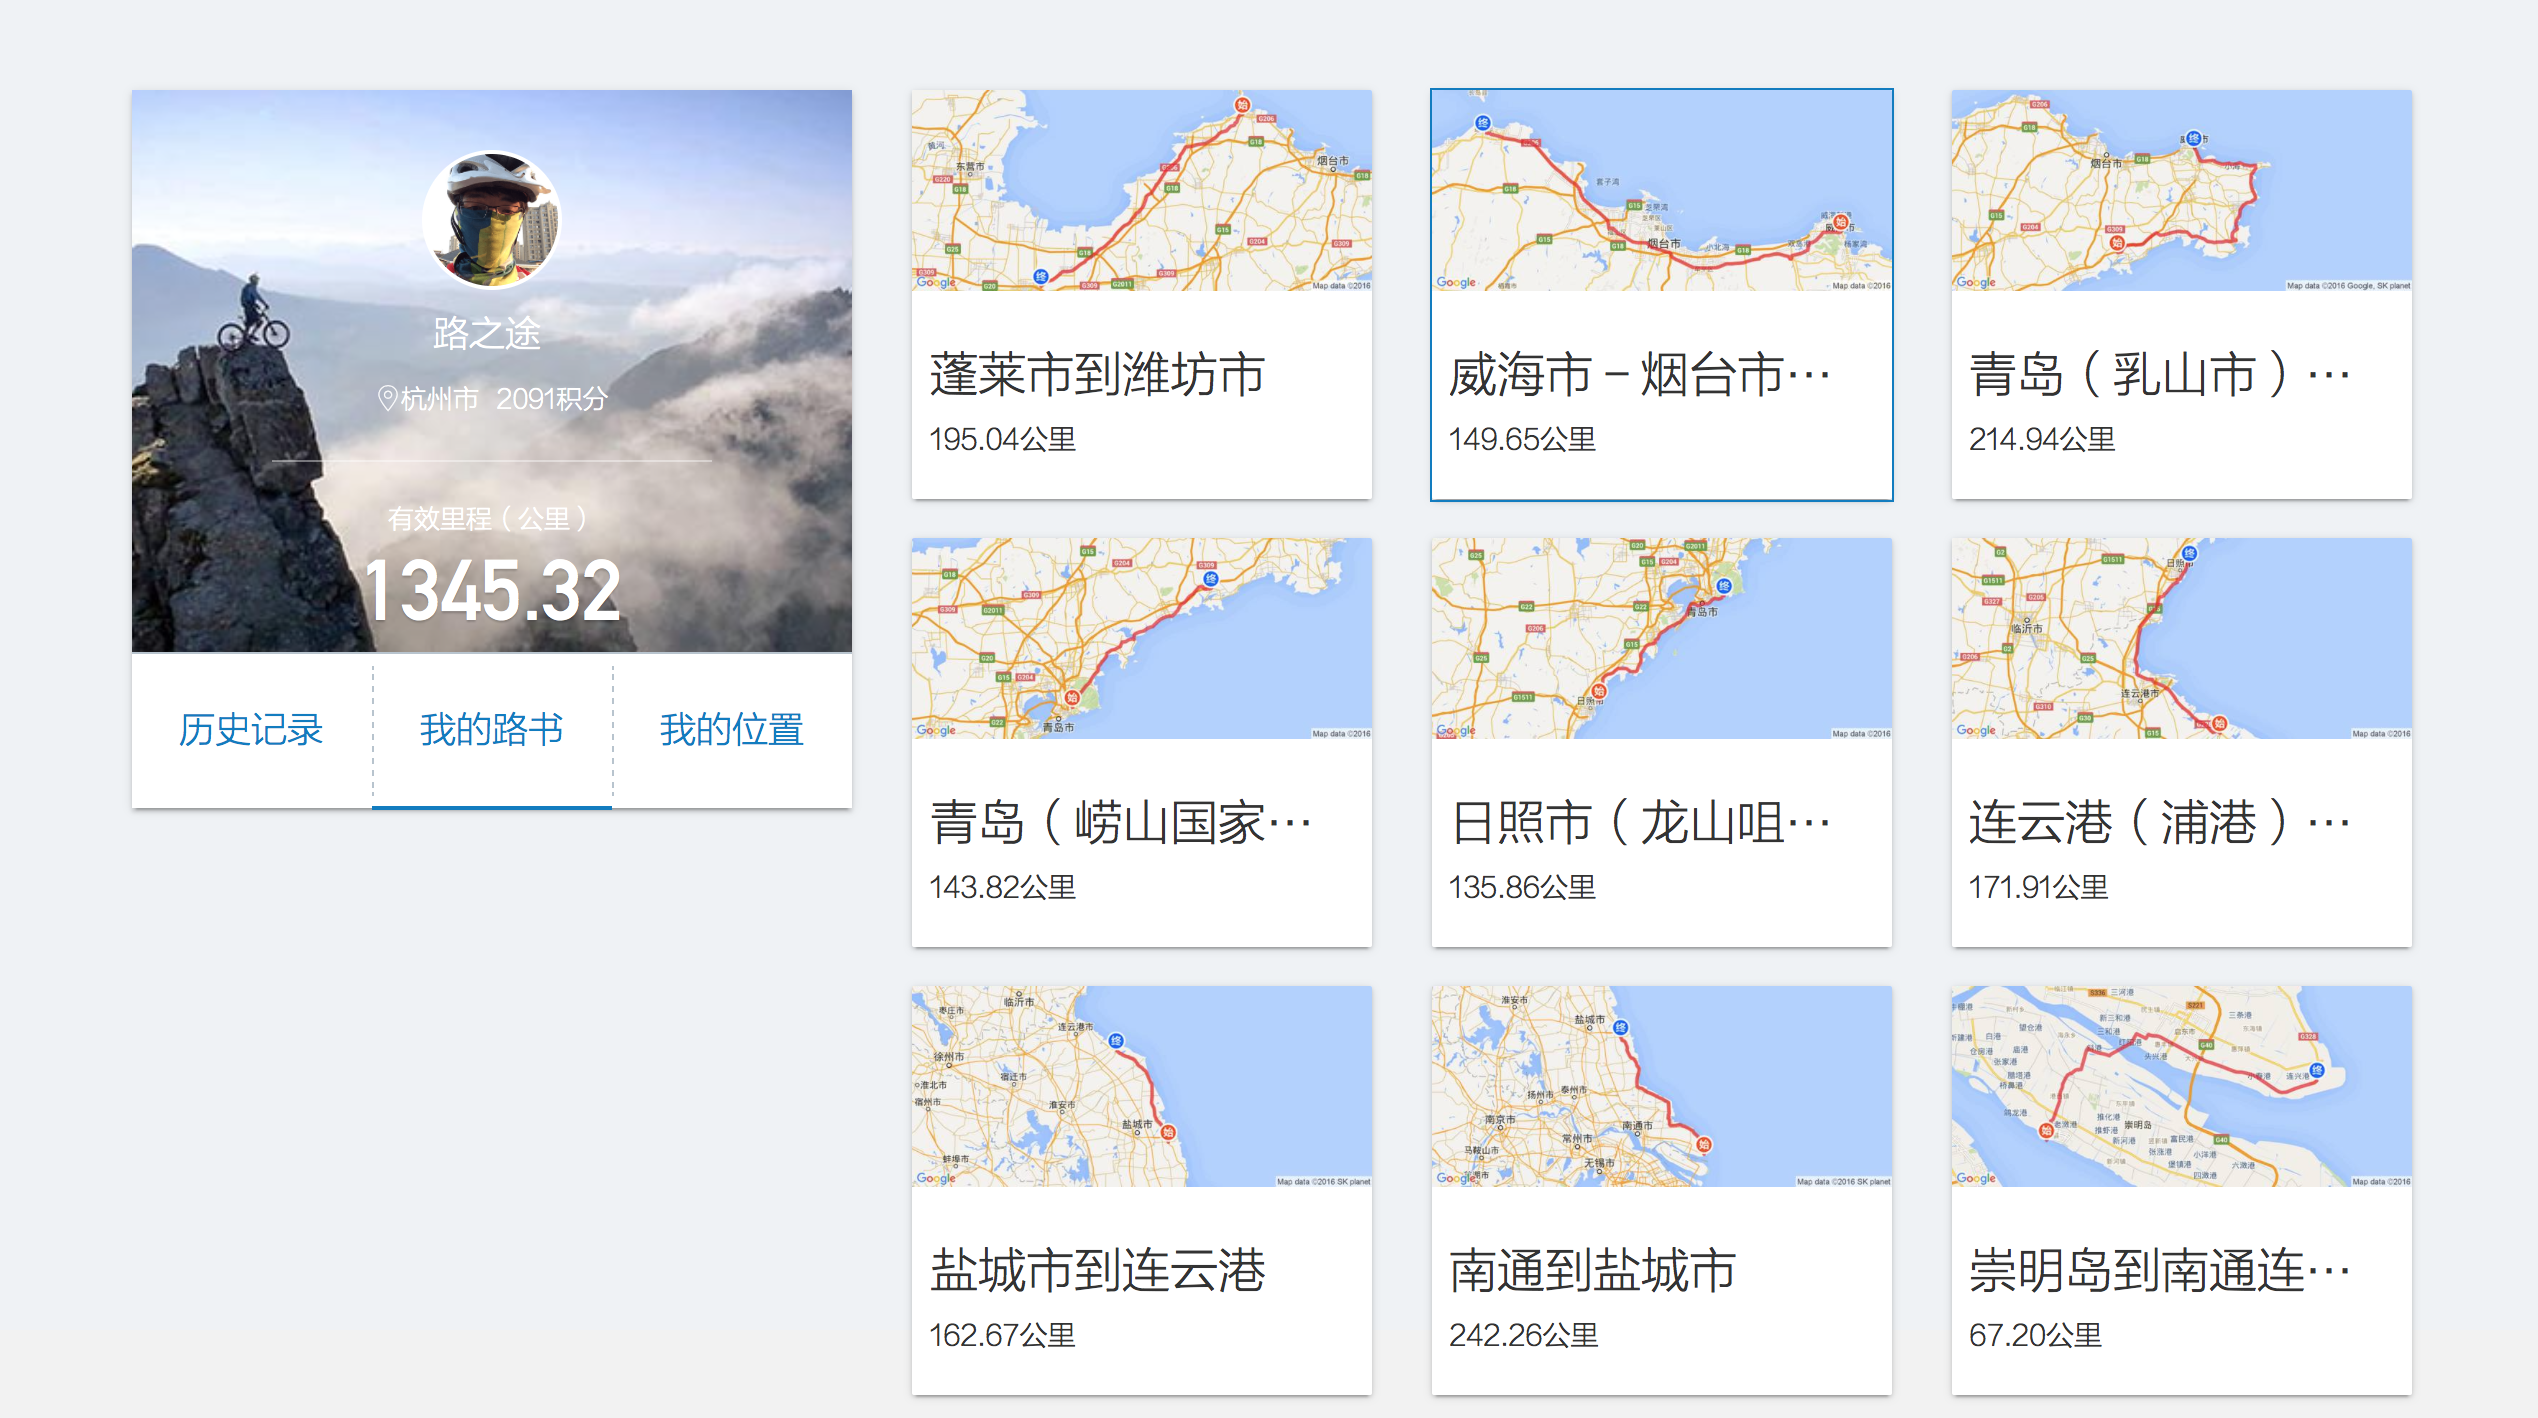Click the 日照市（龙山咀 route title
This screenshot has width=2538, height=1418.
(1640, 823)
